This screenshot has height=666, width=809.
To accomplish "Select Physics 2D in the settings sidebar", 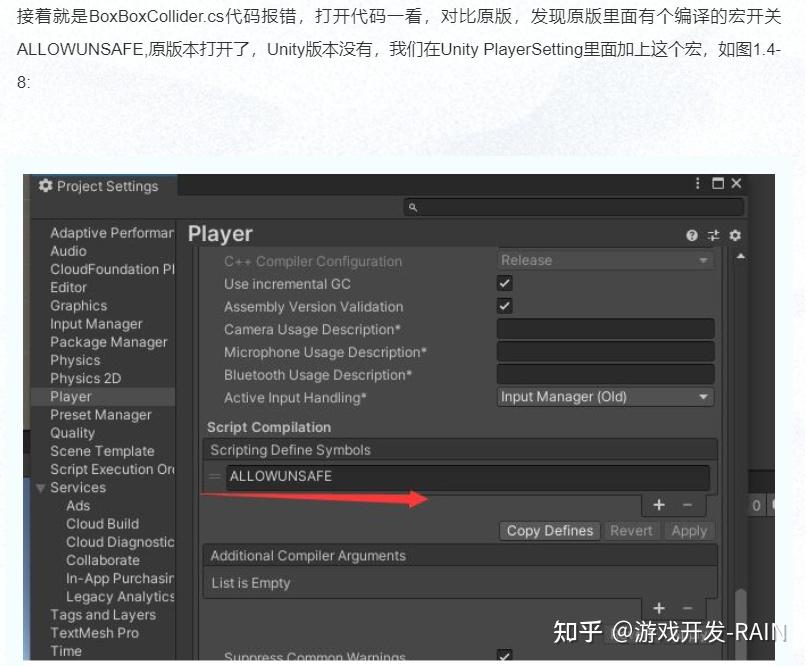I will [x=80, y=378].
